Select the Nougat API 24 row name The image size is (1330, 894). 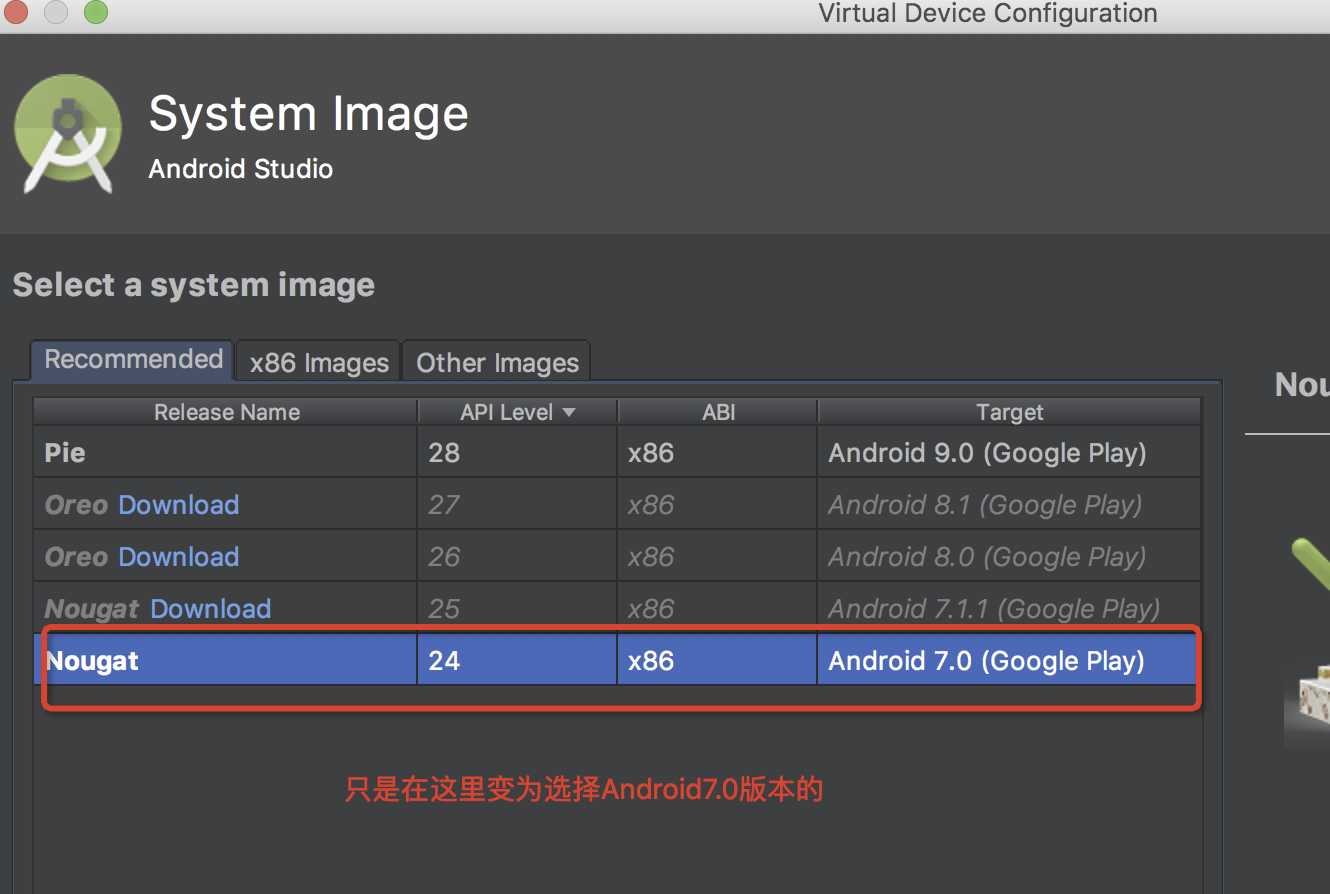pos(92,661)
